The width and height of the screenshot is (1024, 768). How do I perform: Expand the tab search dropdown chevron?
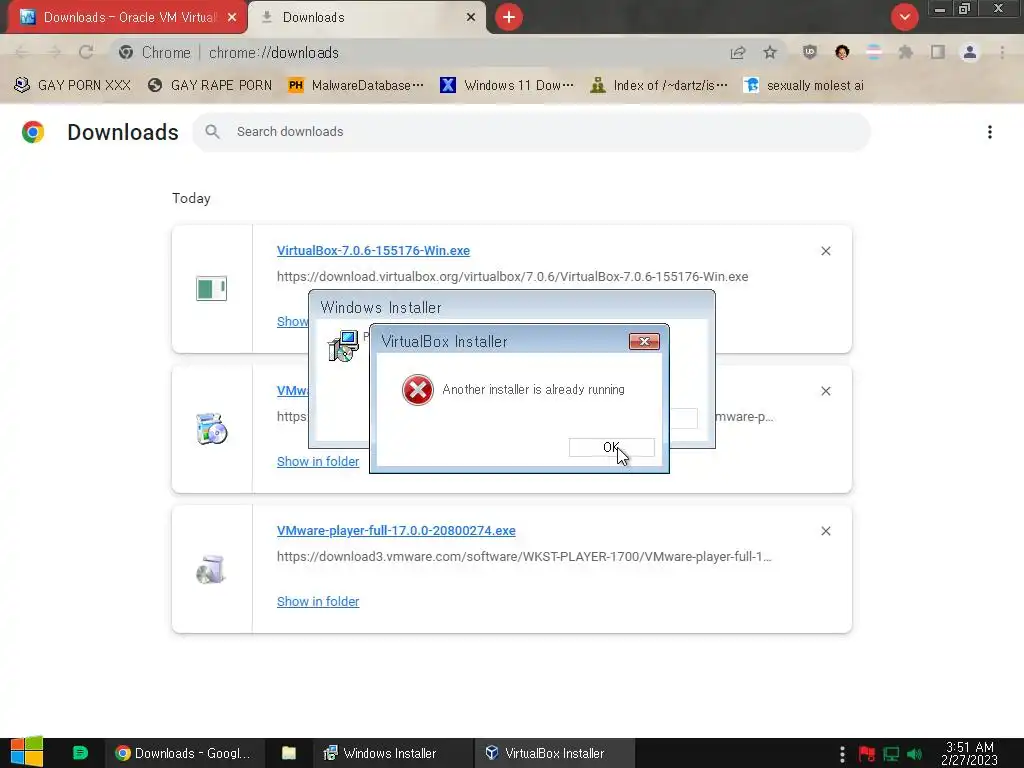click(904, 17)
